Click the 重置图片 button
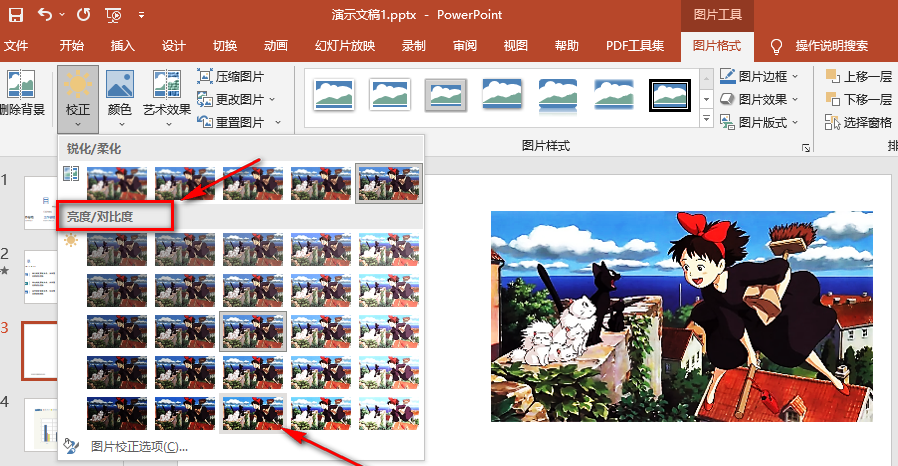Image resolution: width=898 pixels, height=466 pixels. [x=231, y=122]
